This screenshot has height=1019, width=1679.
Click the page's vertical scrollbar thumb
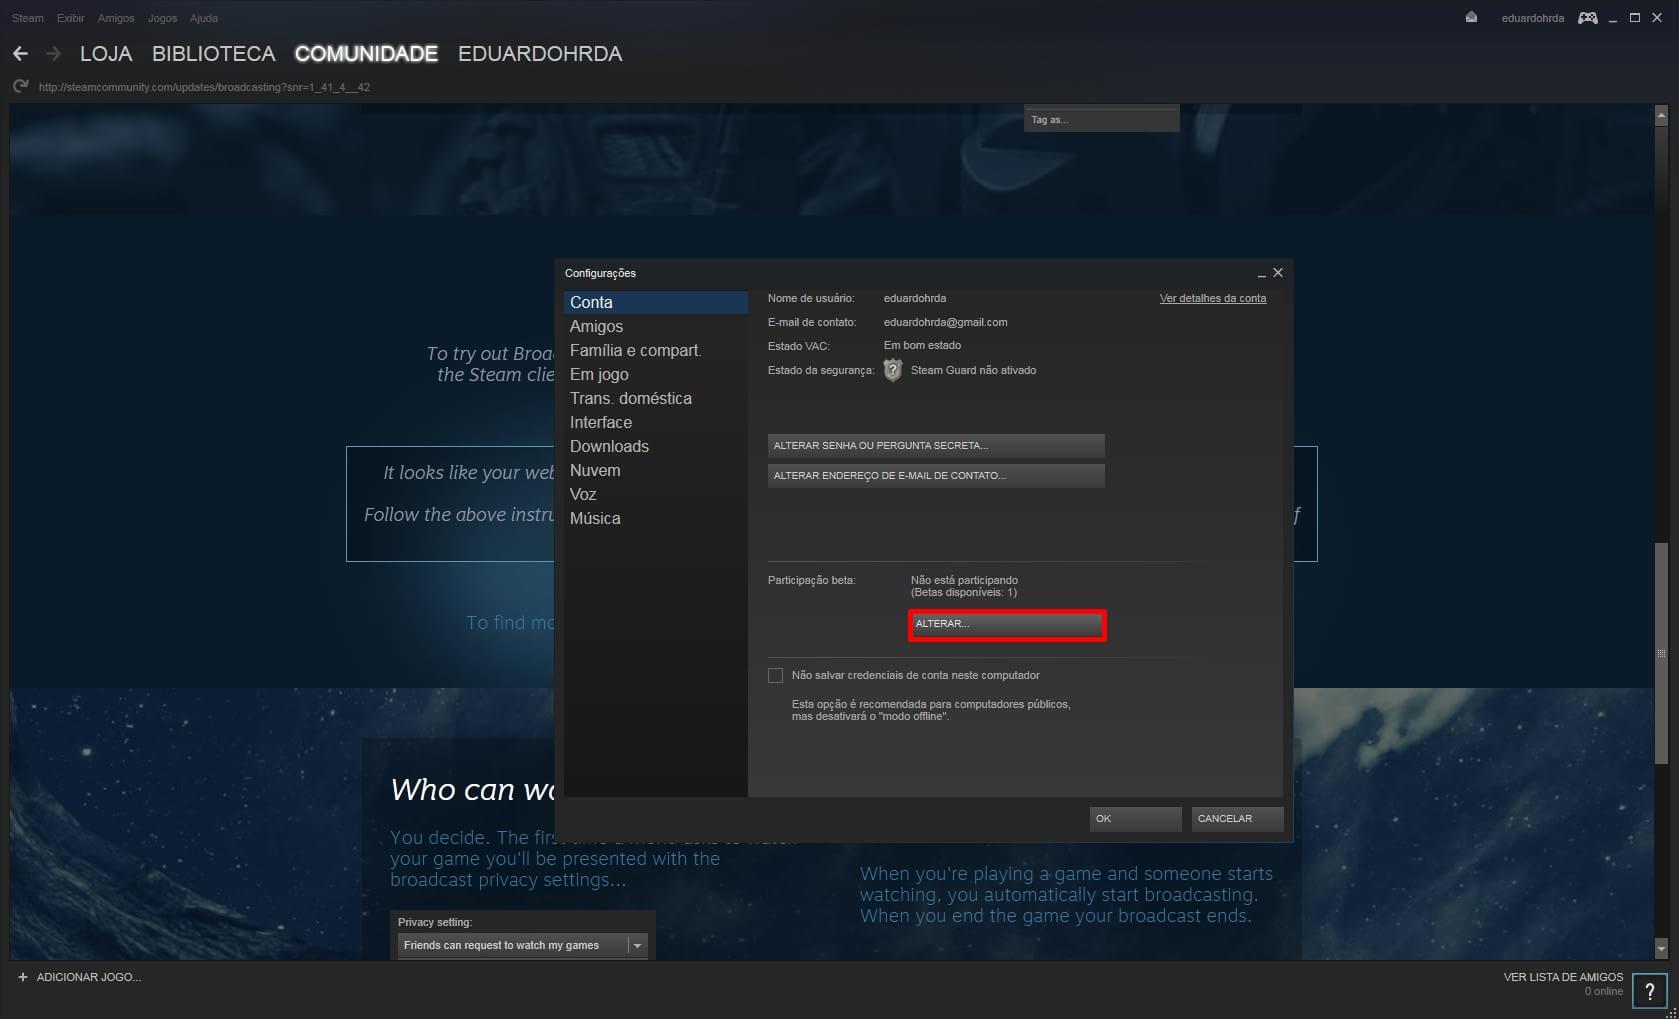click(x=1661, y=653)
